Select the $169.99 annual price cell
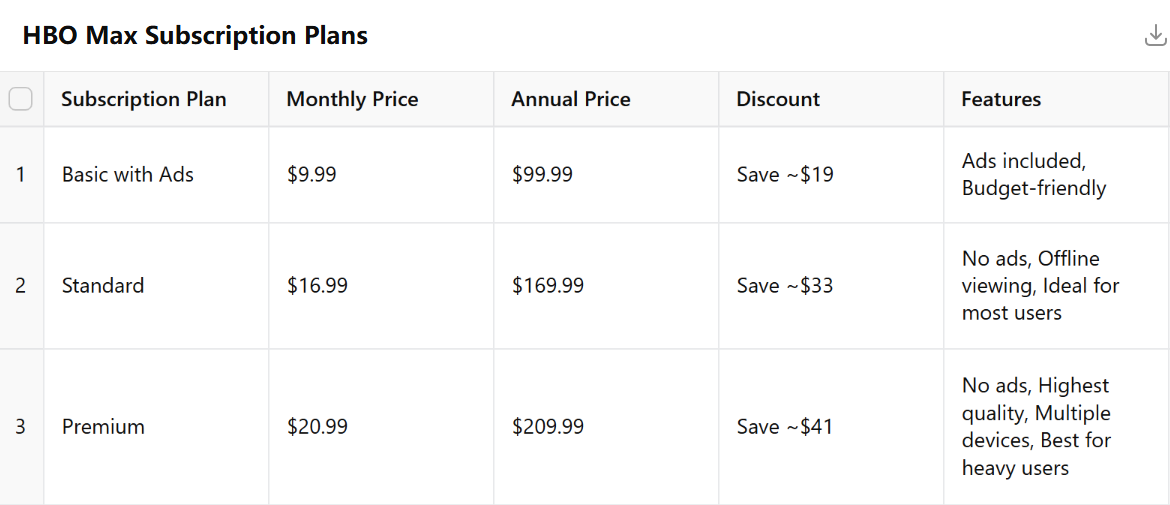The height and width of the screenshot is (505, 1170). 548,286
